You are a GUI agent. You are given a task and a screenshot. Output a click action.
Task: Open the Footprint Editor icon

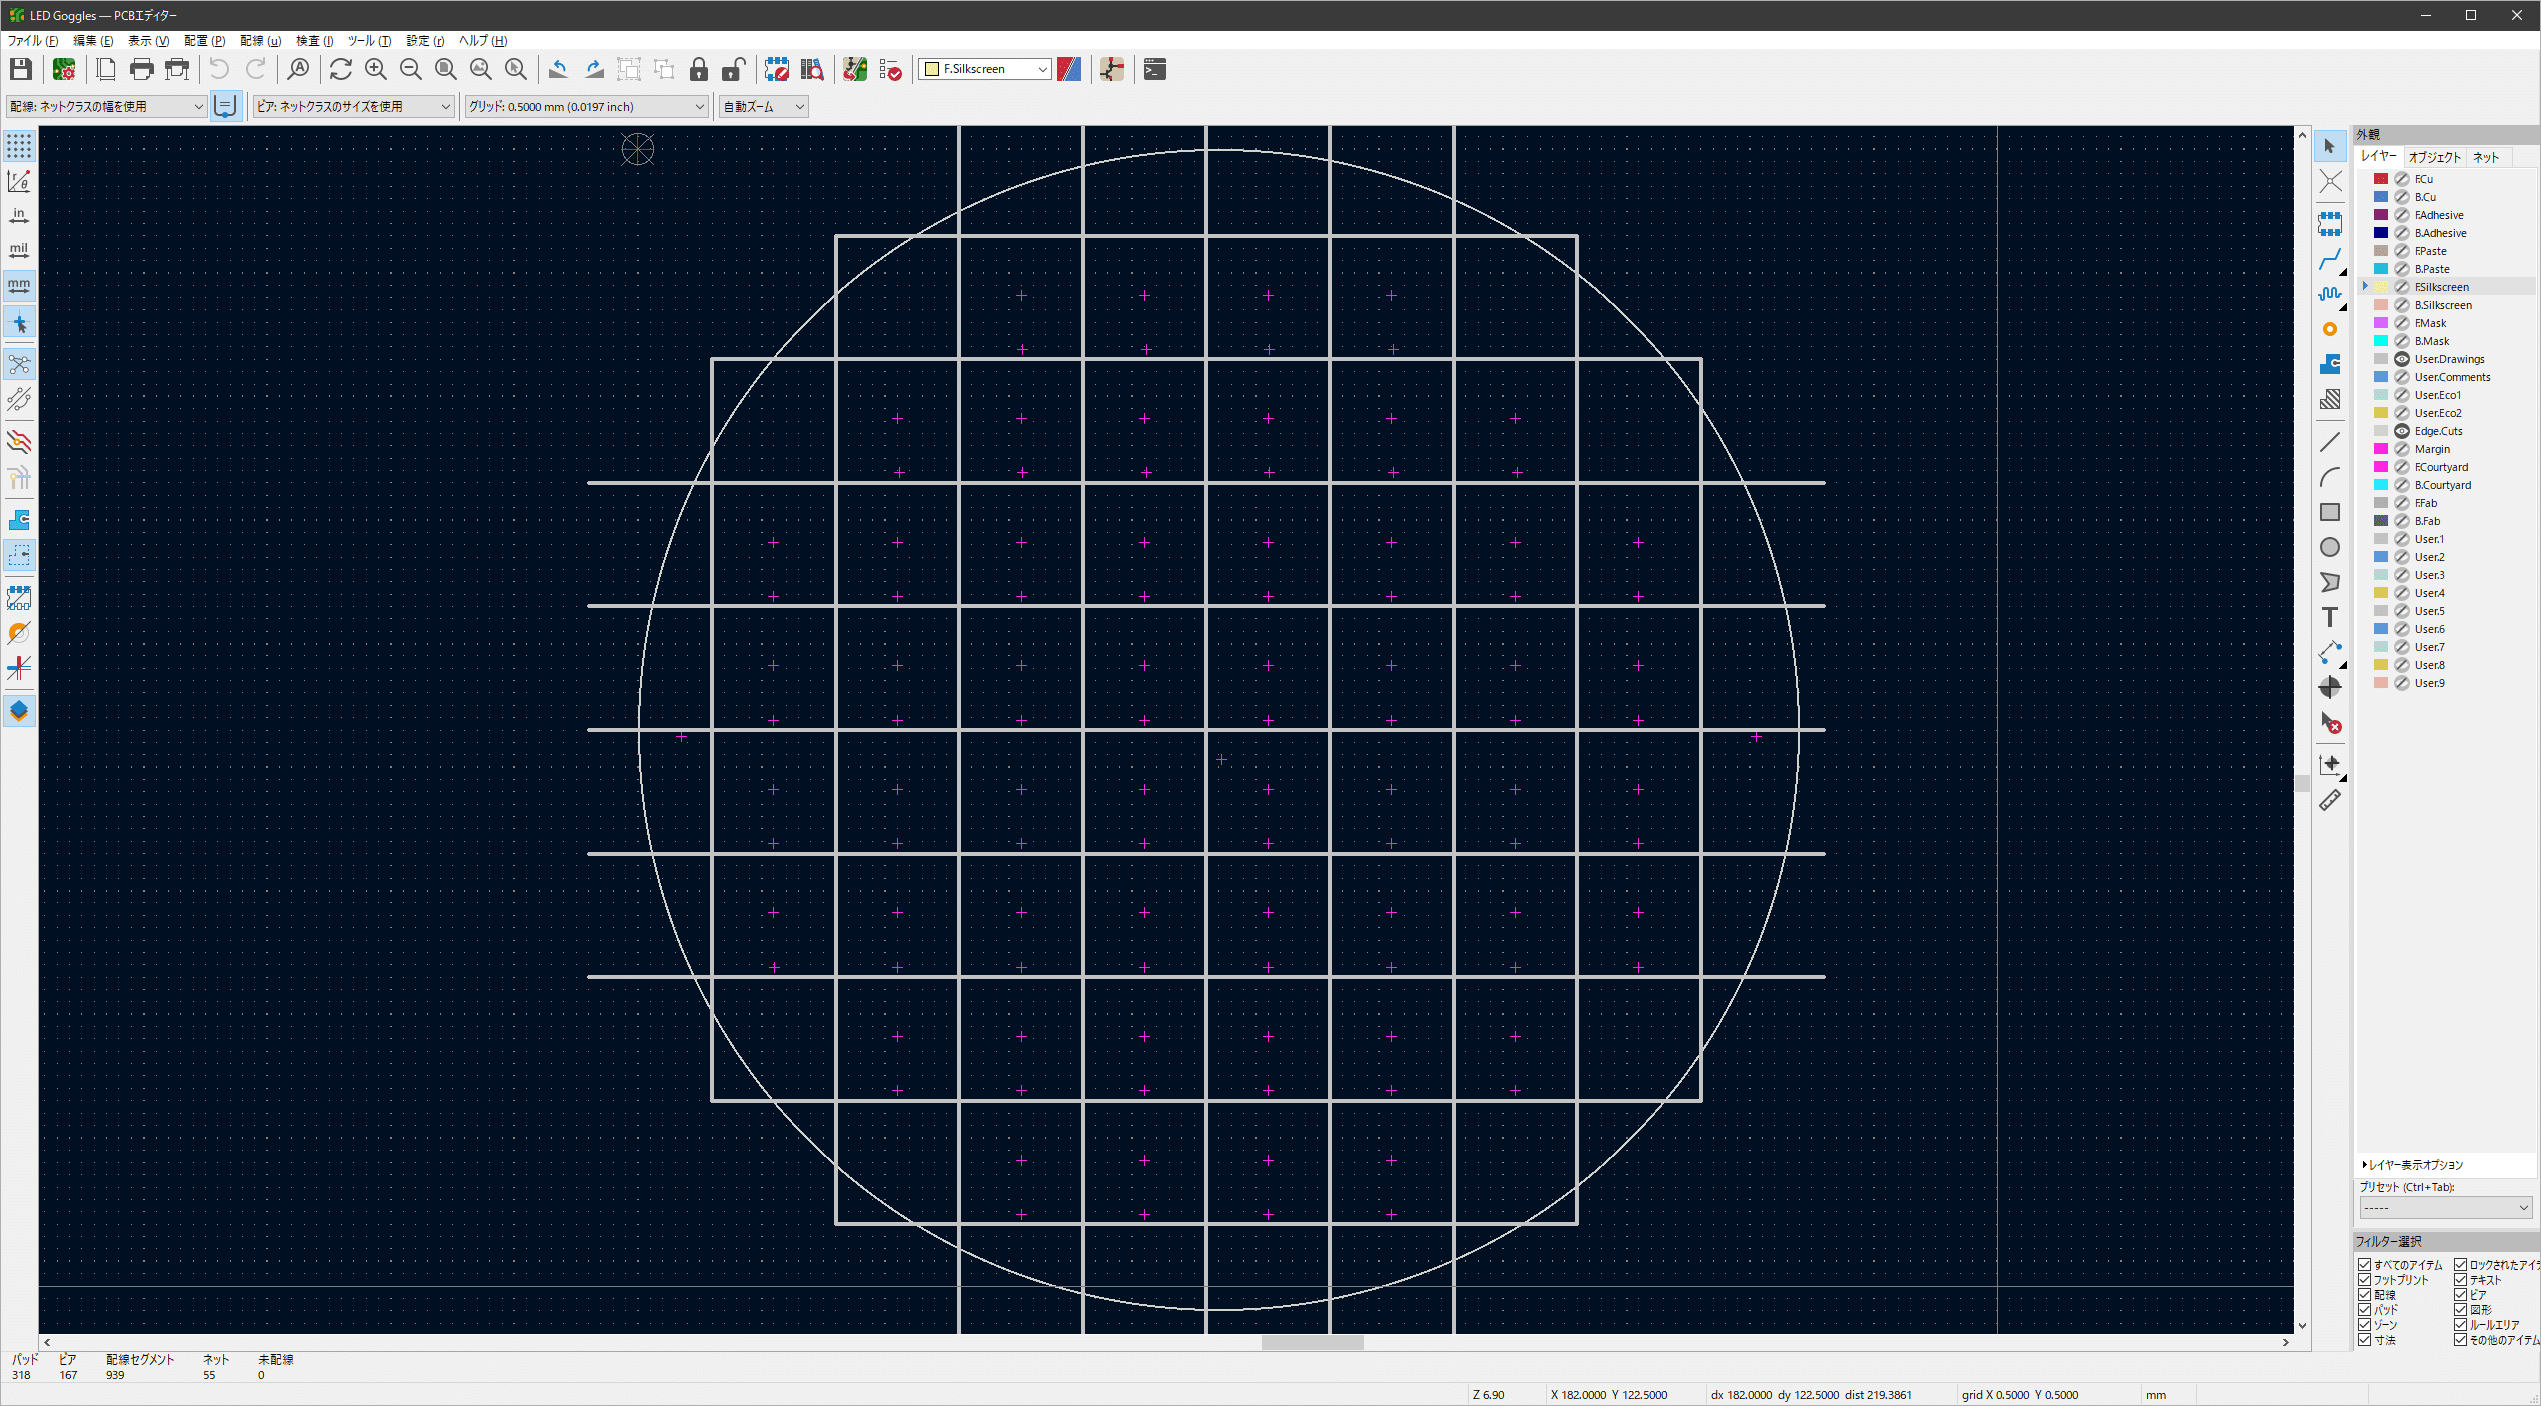[777, 69]
